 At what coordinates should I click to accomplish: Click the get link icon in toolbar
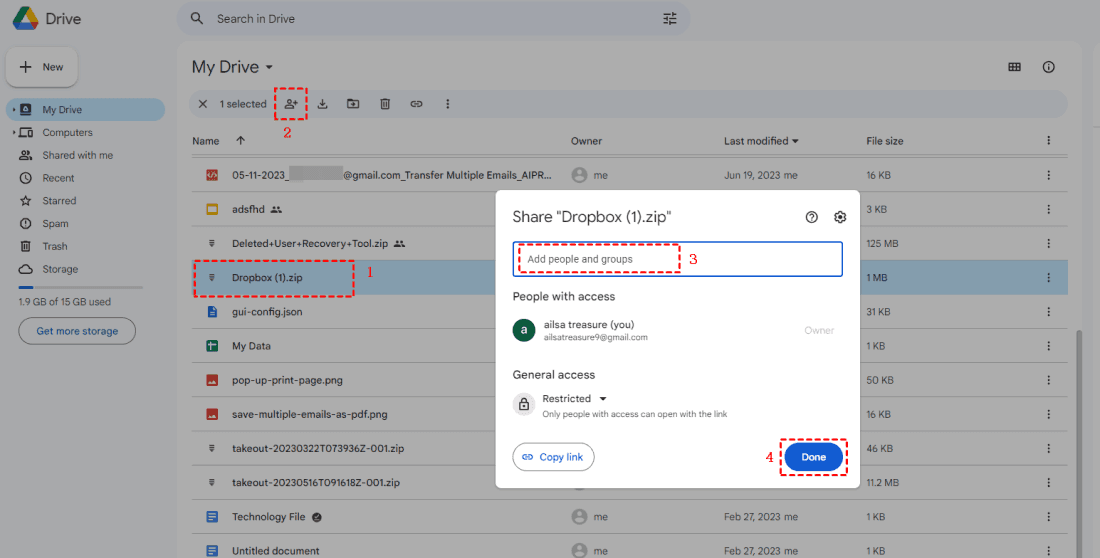417,104
